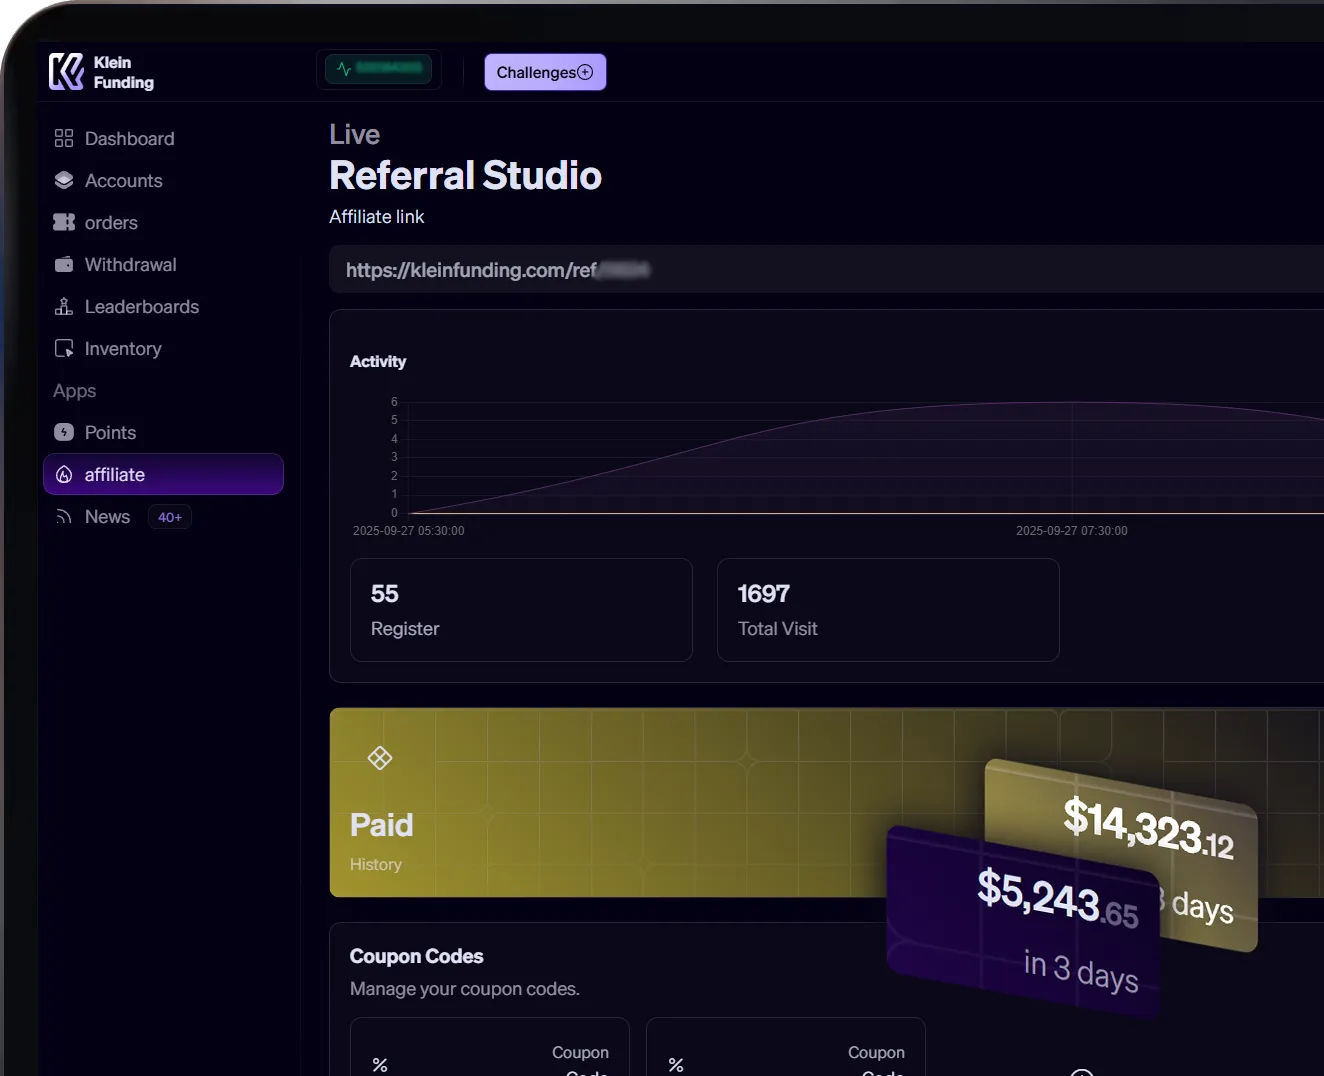
Task: Switch to the affiliate section
Action: click(114, 474)
